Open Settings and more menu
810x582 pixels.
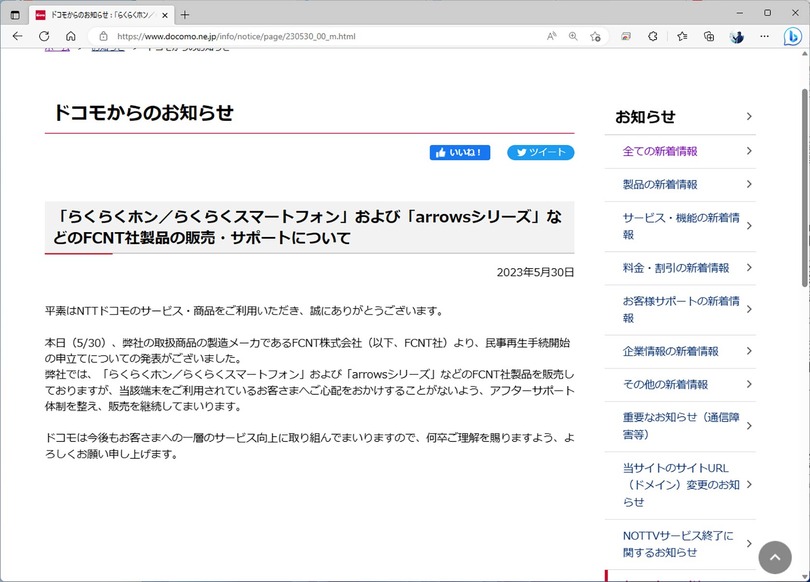(x=765, y=36)
